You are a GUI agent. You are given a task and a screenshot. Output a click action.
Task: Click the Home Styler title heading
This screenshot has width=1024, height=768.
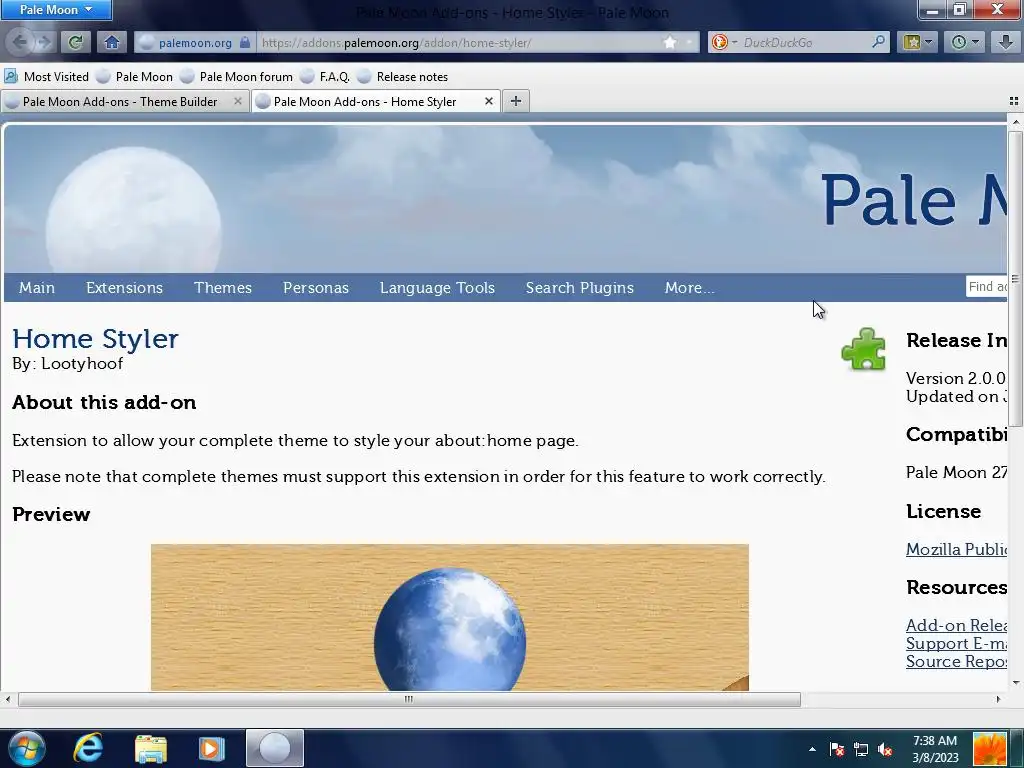pyautogui.click(x=95, y=338)
